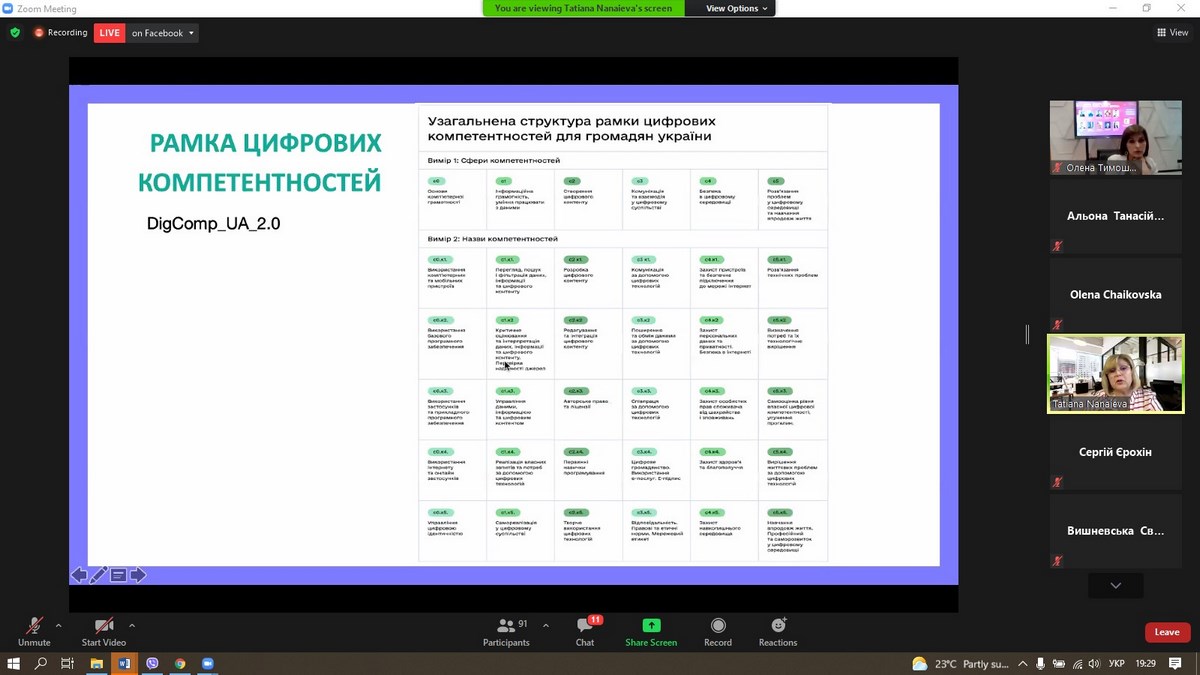Viewport: 1200px width, 675px height.
Task: Select the pen annotation tool on slide
Action: coord(98,575)
